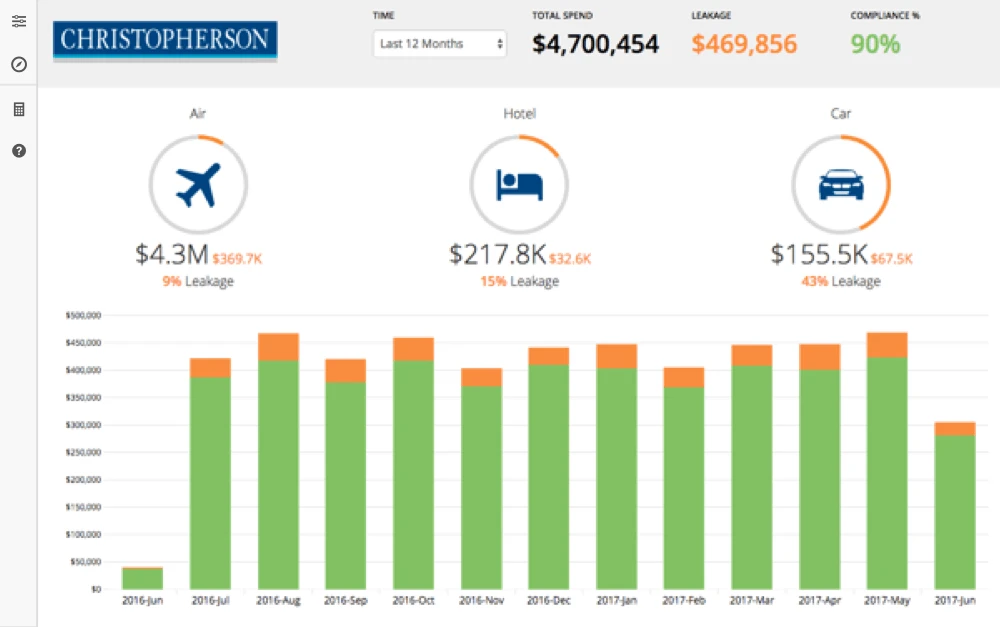Click the total spend $4,700,454 value
The height and width of the screenshot is (627, 1000).
click(x=595, y=44)
